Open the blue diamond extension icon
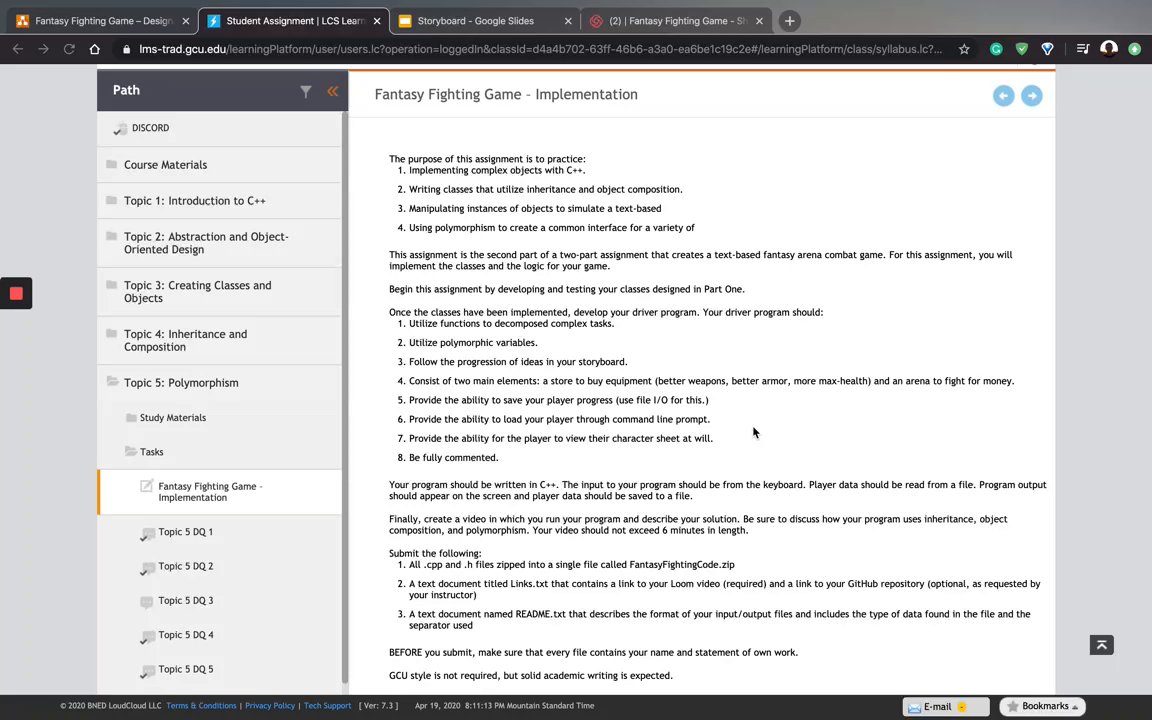The width and height of the screenshot is (1152, 720). click(1048, 49)
